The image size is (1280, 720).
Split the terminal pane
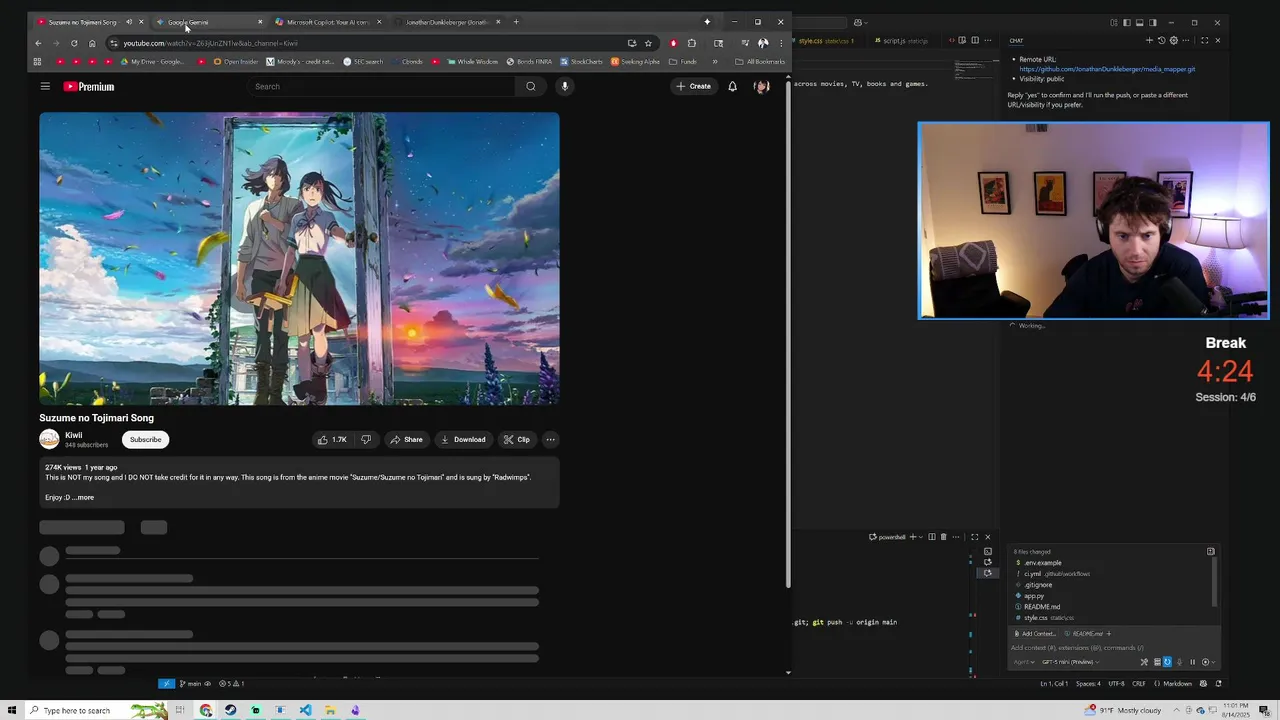click(x=931, y=537)
